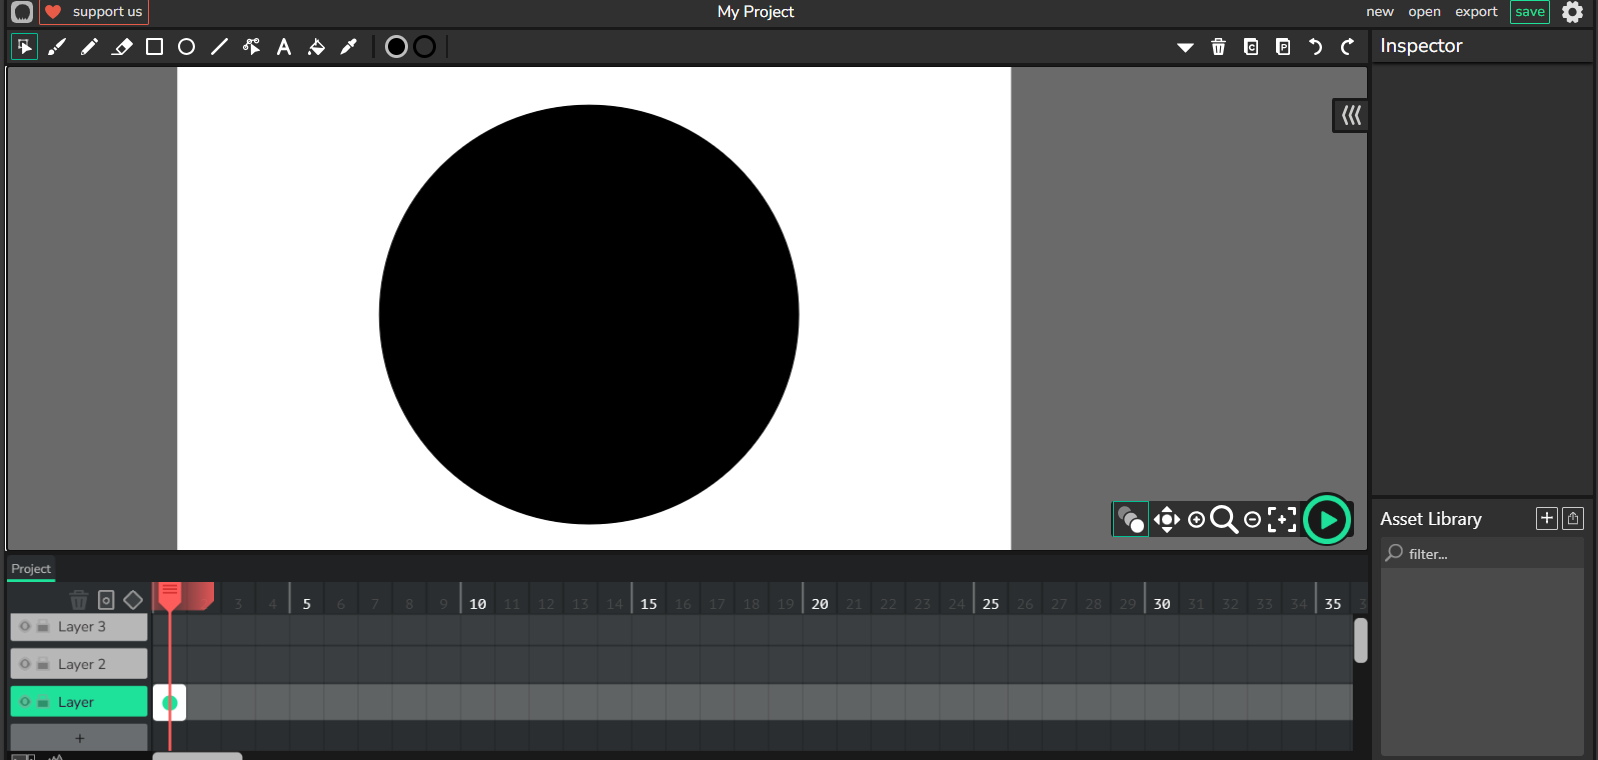Select the Line tool

(219, 47)
